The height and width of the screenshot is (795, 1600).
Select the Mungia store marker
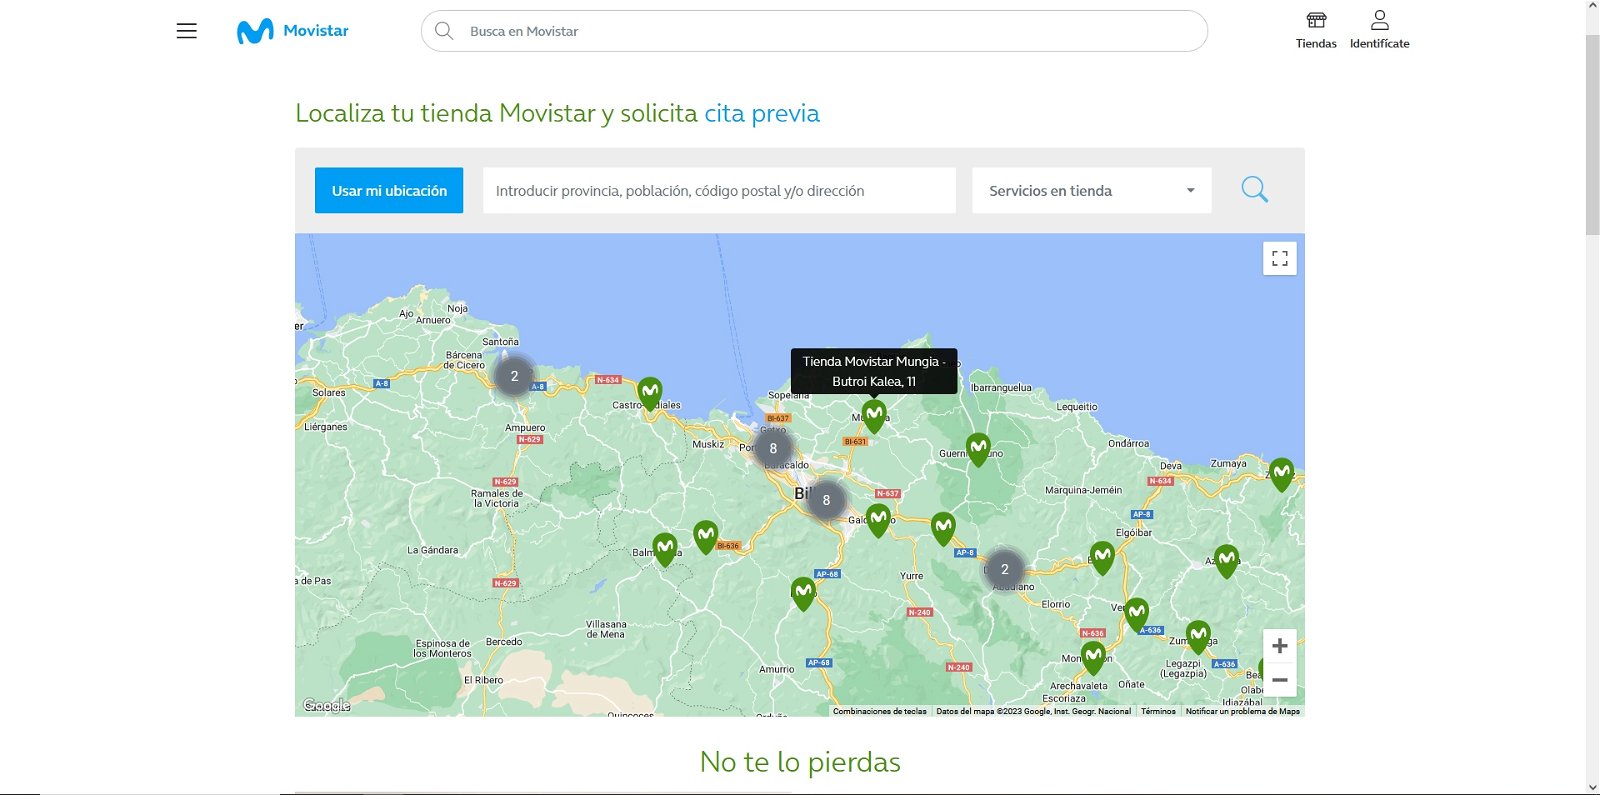874,414
